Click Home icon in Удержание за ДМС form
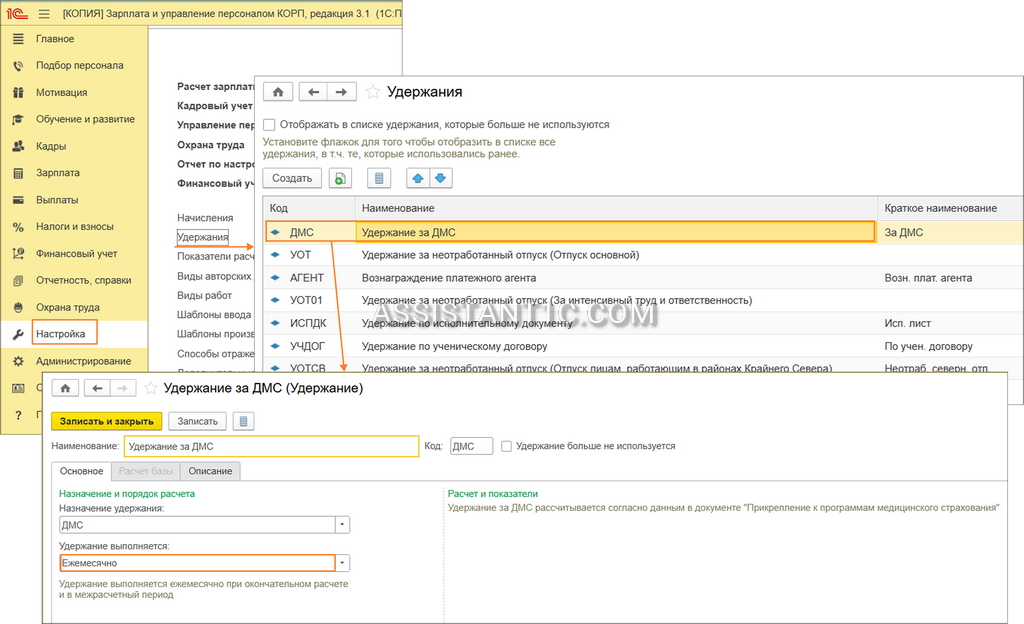 tap(65, 388)
